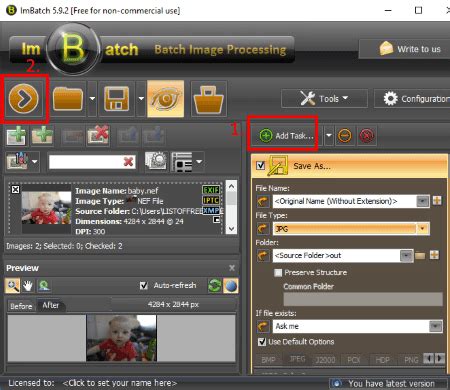The image size is (450, 390).
Task: Expand the arrow next to Add Task
Action: [x=329, y=136]
